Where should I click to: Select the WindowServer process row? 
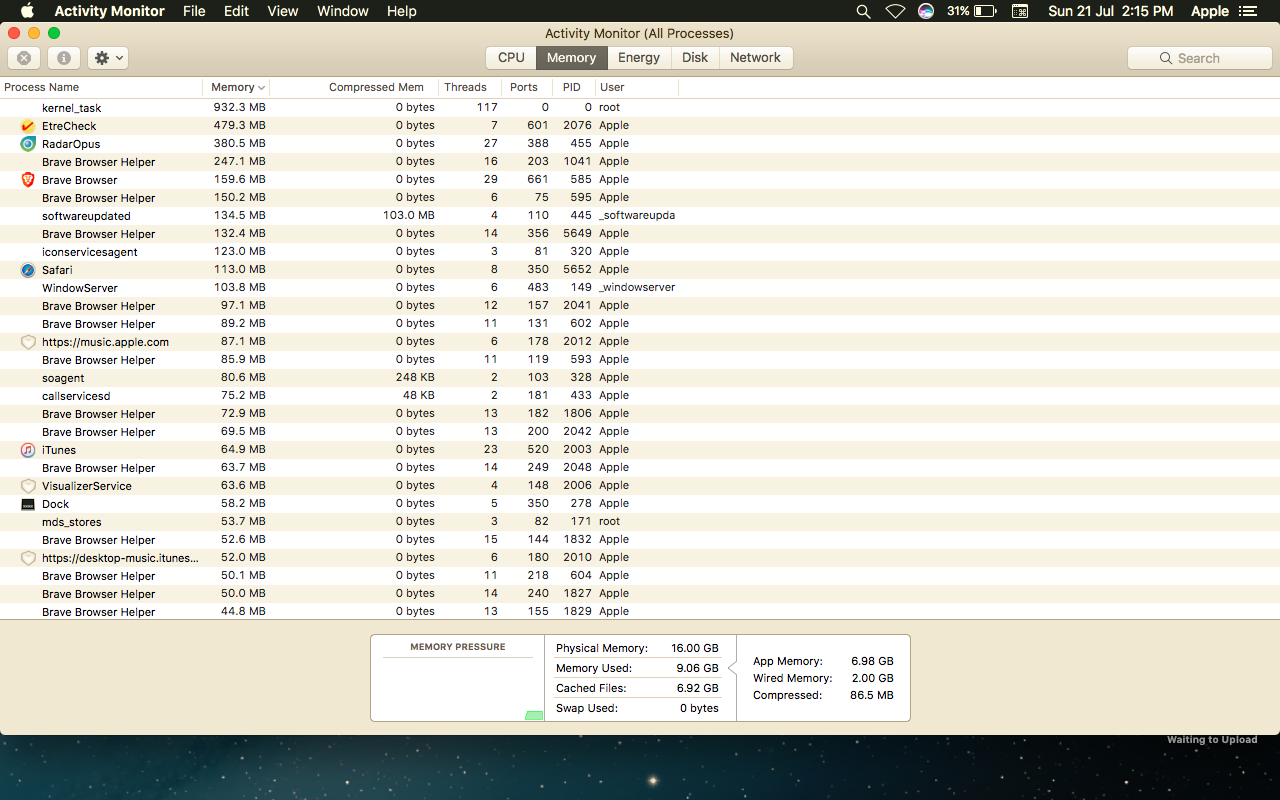(640, 288)
